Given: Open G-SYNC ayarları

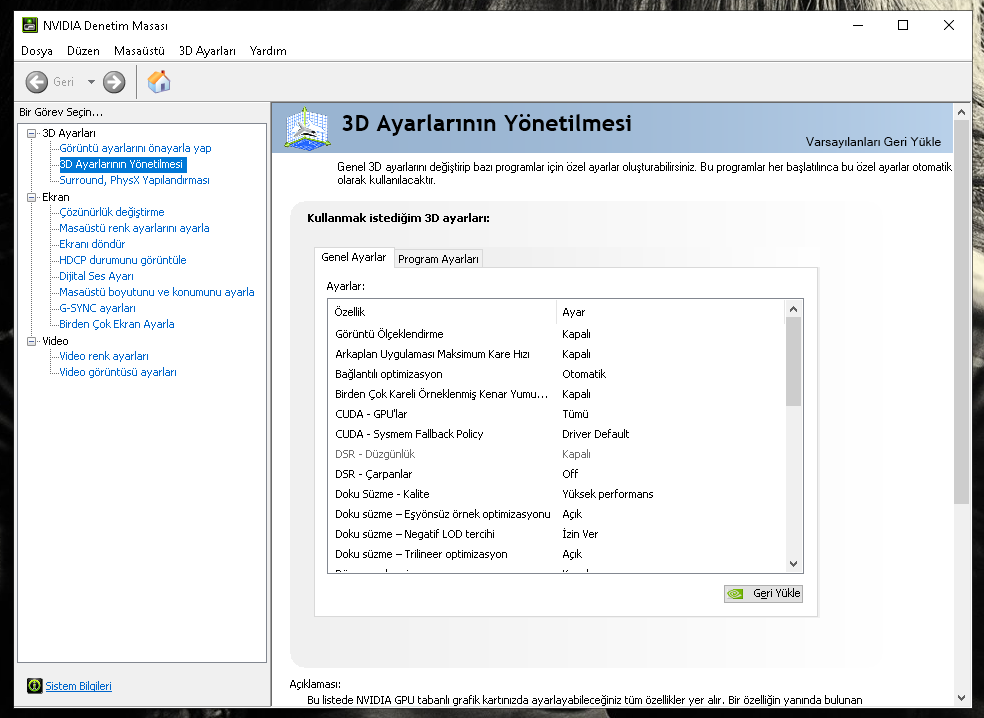Looking at the screenshot, I should pos(97,308).
